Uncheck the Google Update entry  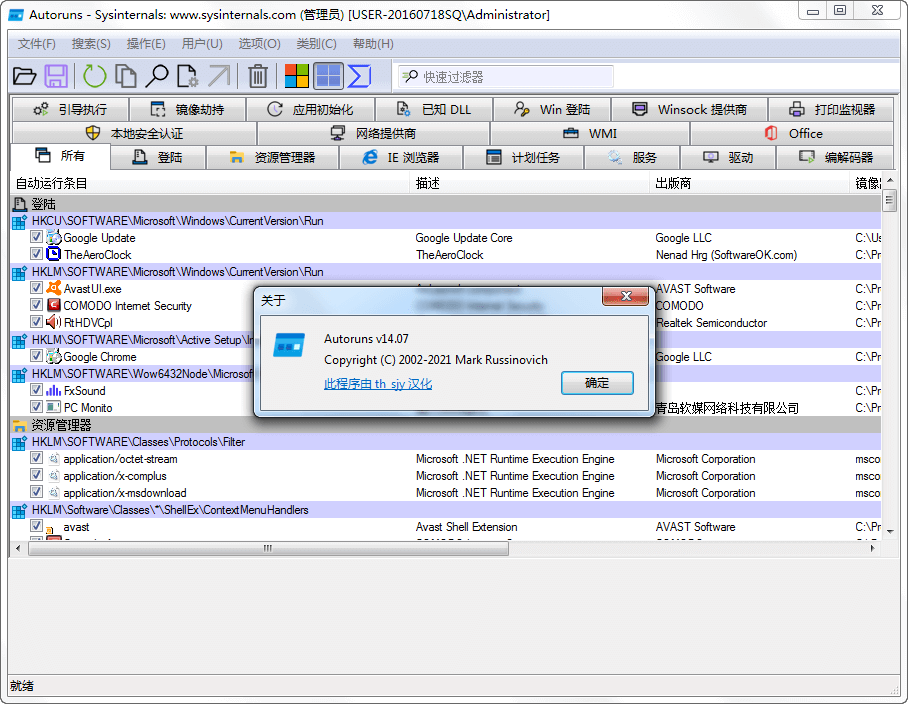36,237
